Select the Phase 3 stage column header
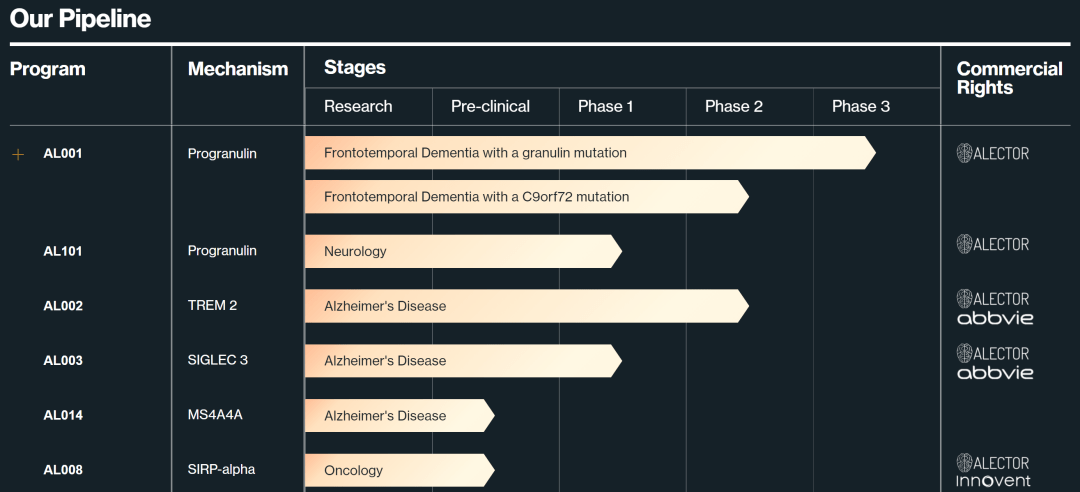Image resolution: width=1080 pixels, height=492 pixels. tap(860, 106)
